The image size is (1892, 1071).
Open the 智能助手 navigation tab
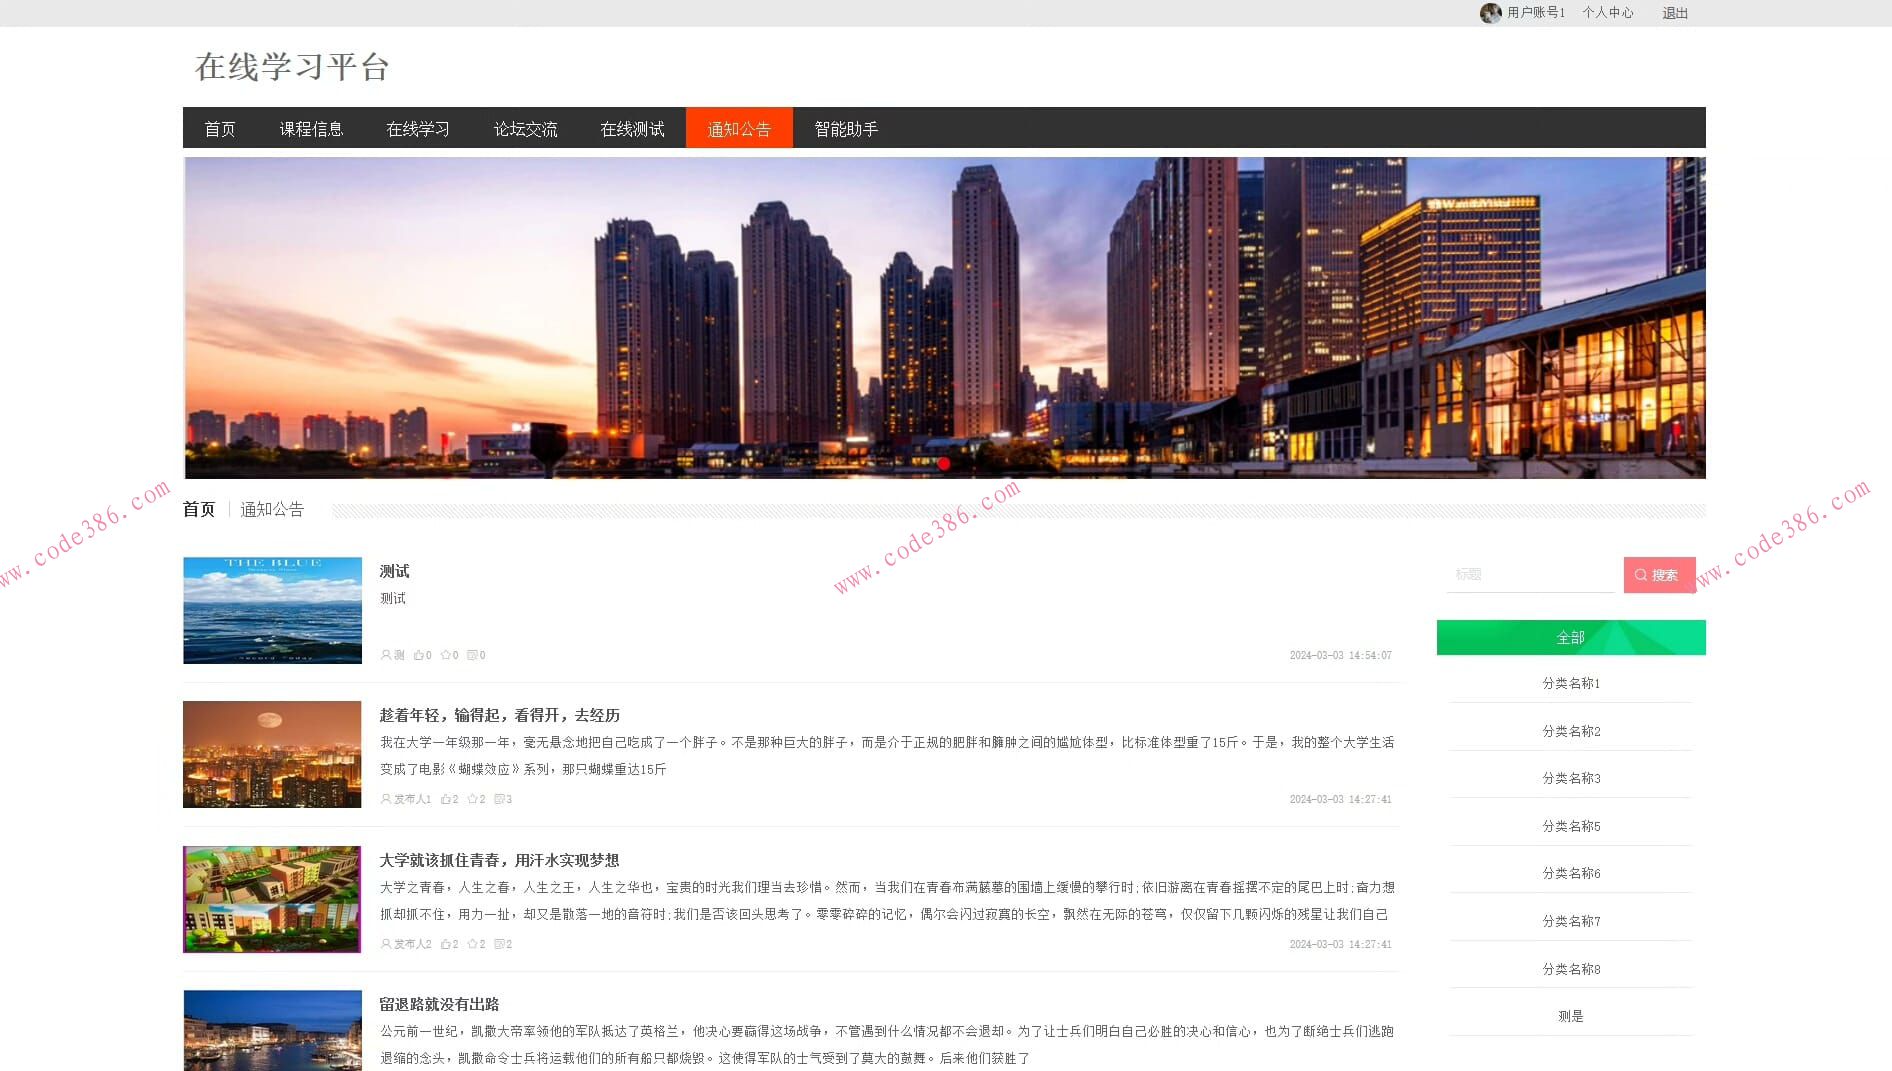(x=846, y=129)
